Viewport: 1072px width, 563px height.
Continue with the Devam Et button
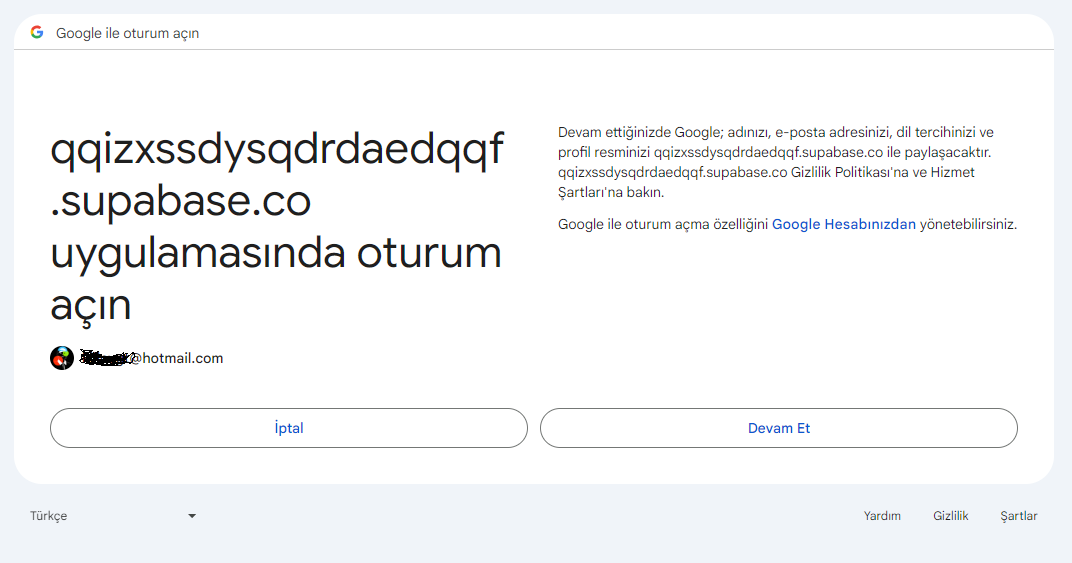[x=779, y=428]
